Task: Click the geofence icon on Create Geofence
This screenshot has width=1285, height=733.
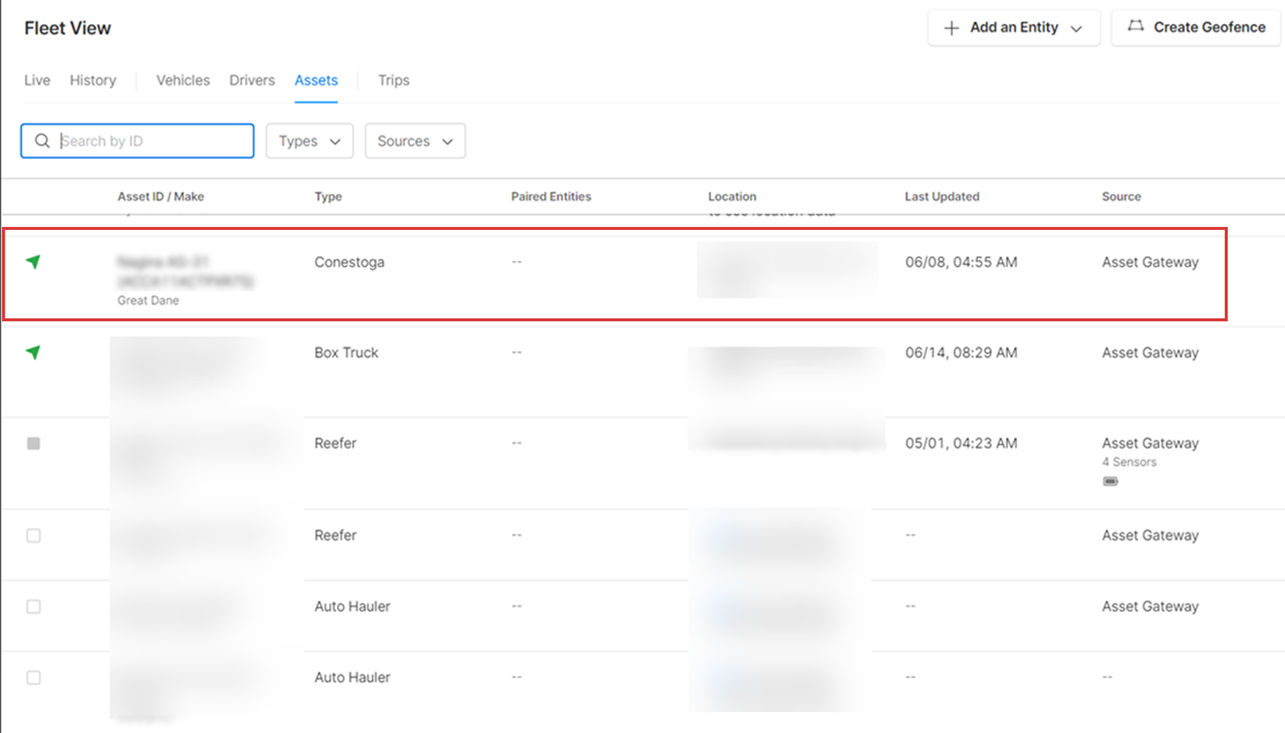Action: (1135, 27)
